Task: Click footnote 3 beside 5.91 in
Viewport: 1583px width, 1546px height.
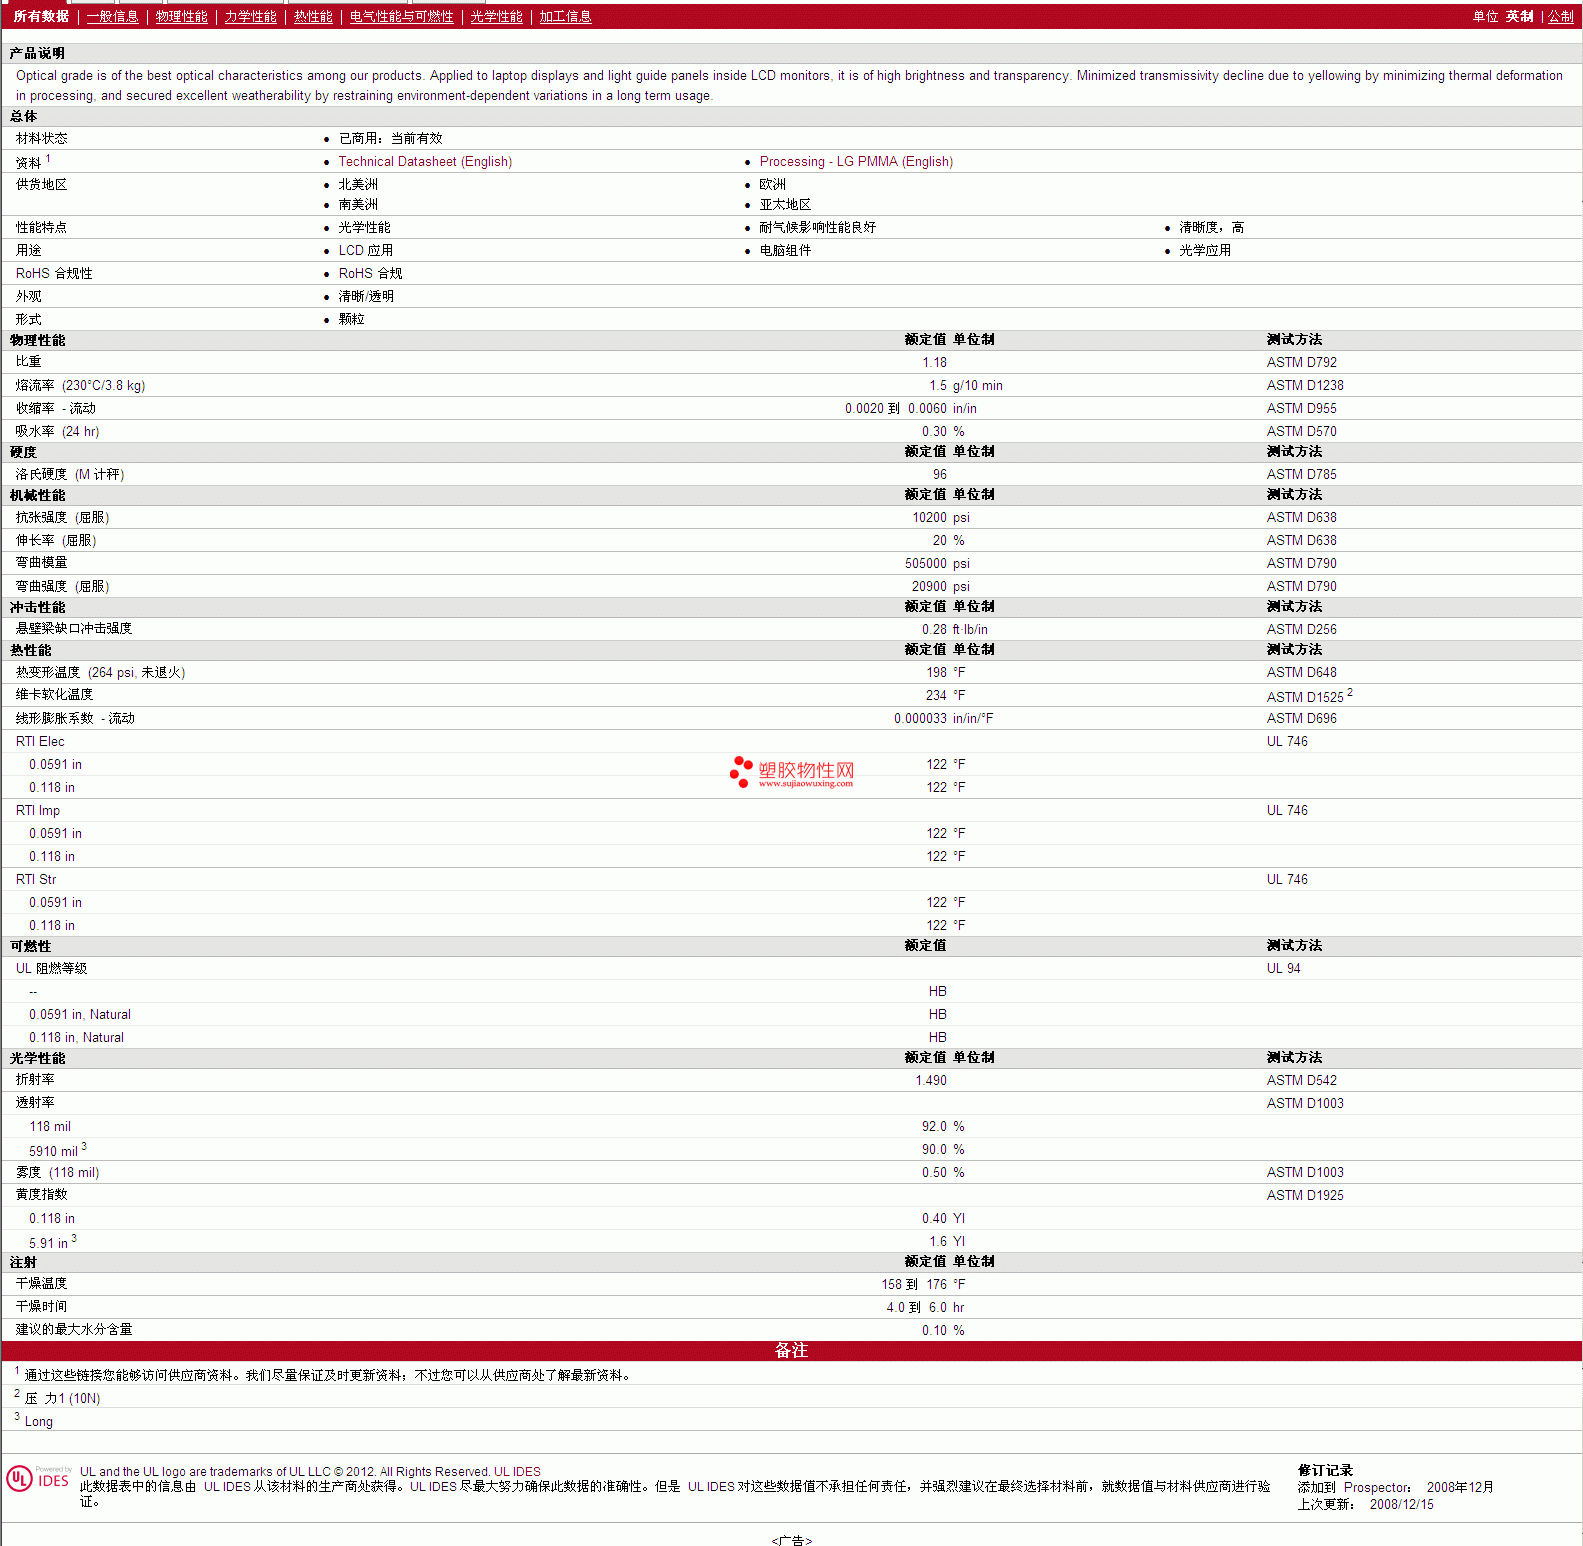Action: coord(74,1238)
